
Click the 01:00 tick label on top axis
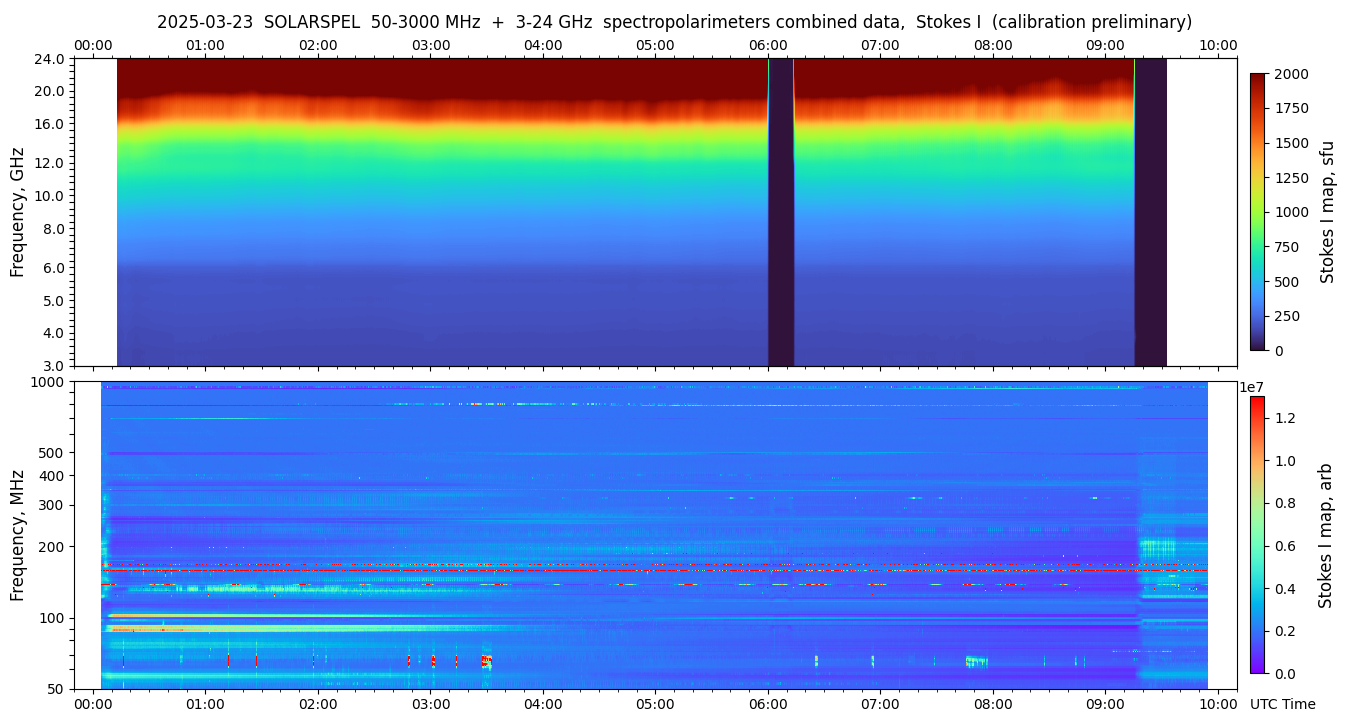206,45
